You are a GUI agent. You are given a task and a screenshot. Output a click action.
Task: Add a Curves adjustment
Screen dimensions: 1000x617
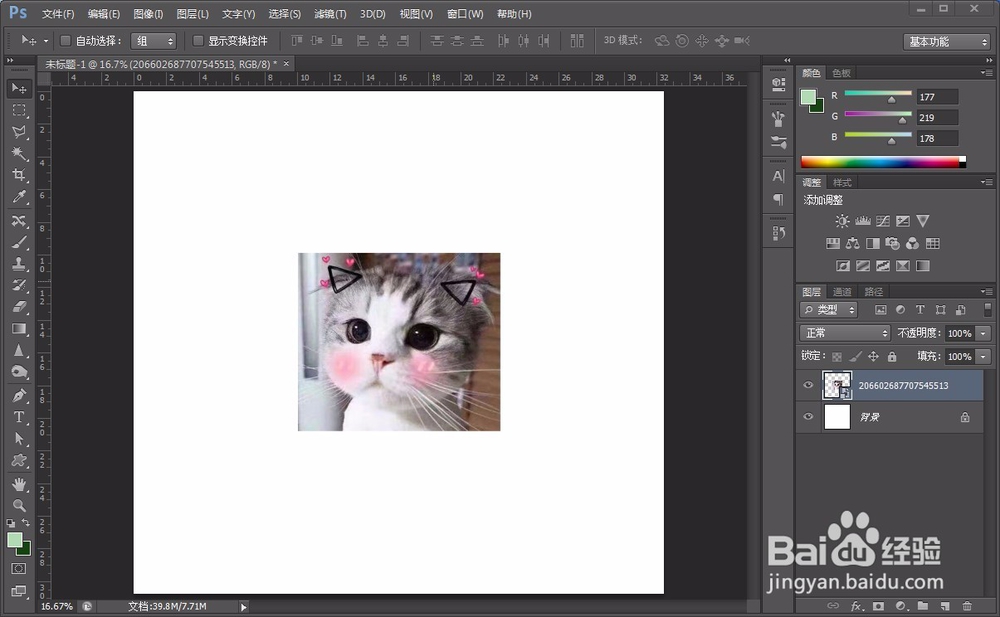(883, 221)
